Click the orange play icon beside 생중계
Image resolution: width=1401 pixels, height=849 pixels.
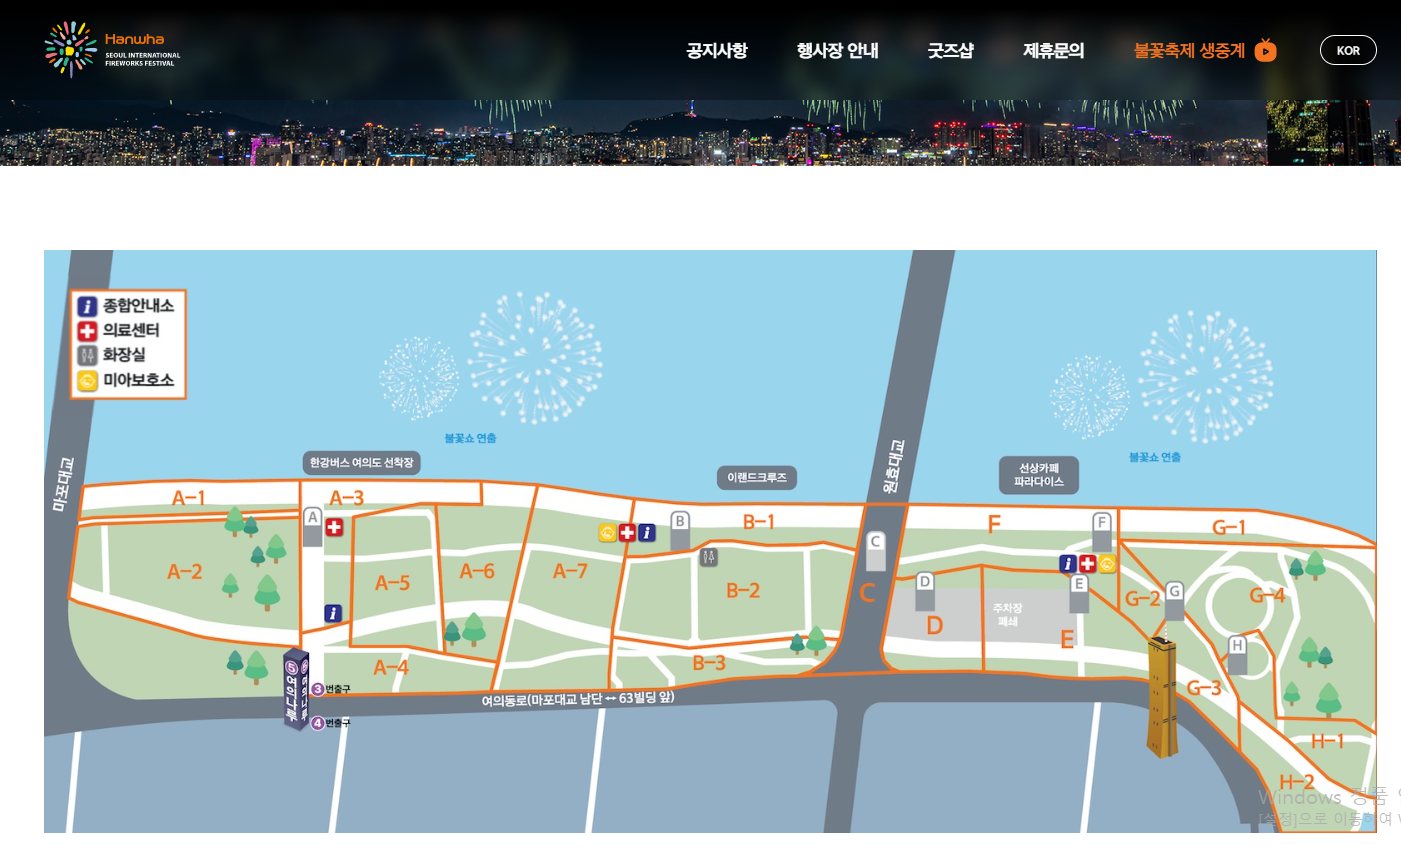tap(1266, 50)
